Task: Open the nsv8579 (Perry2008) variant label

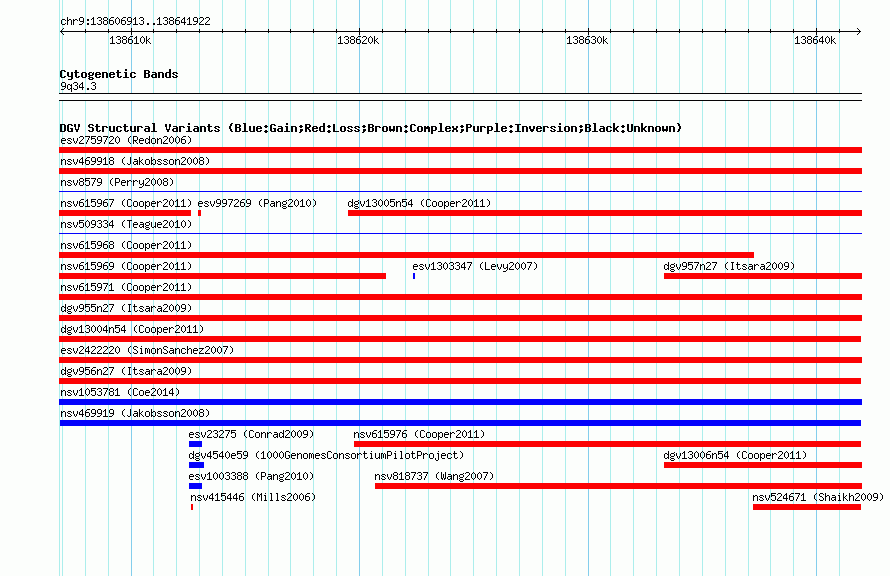Action: click(x=117, y=182)
